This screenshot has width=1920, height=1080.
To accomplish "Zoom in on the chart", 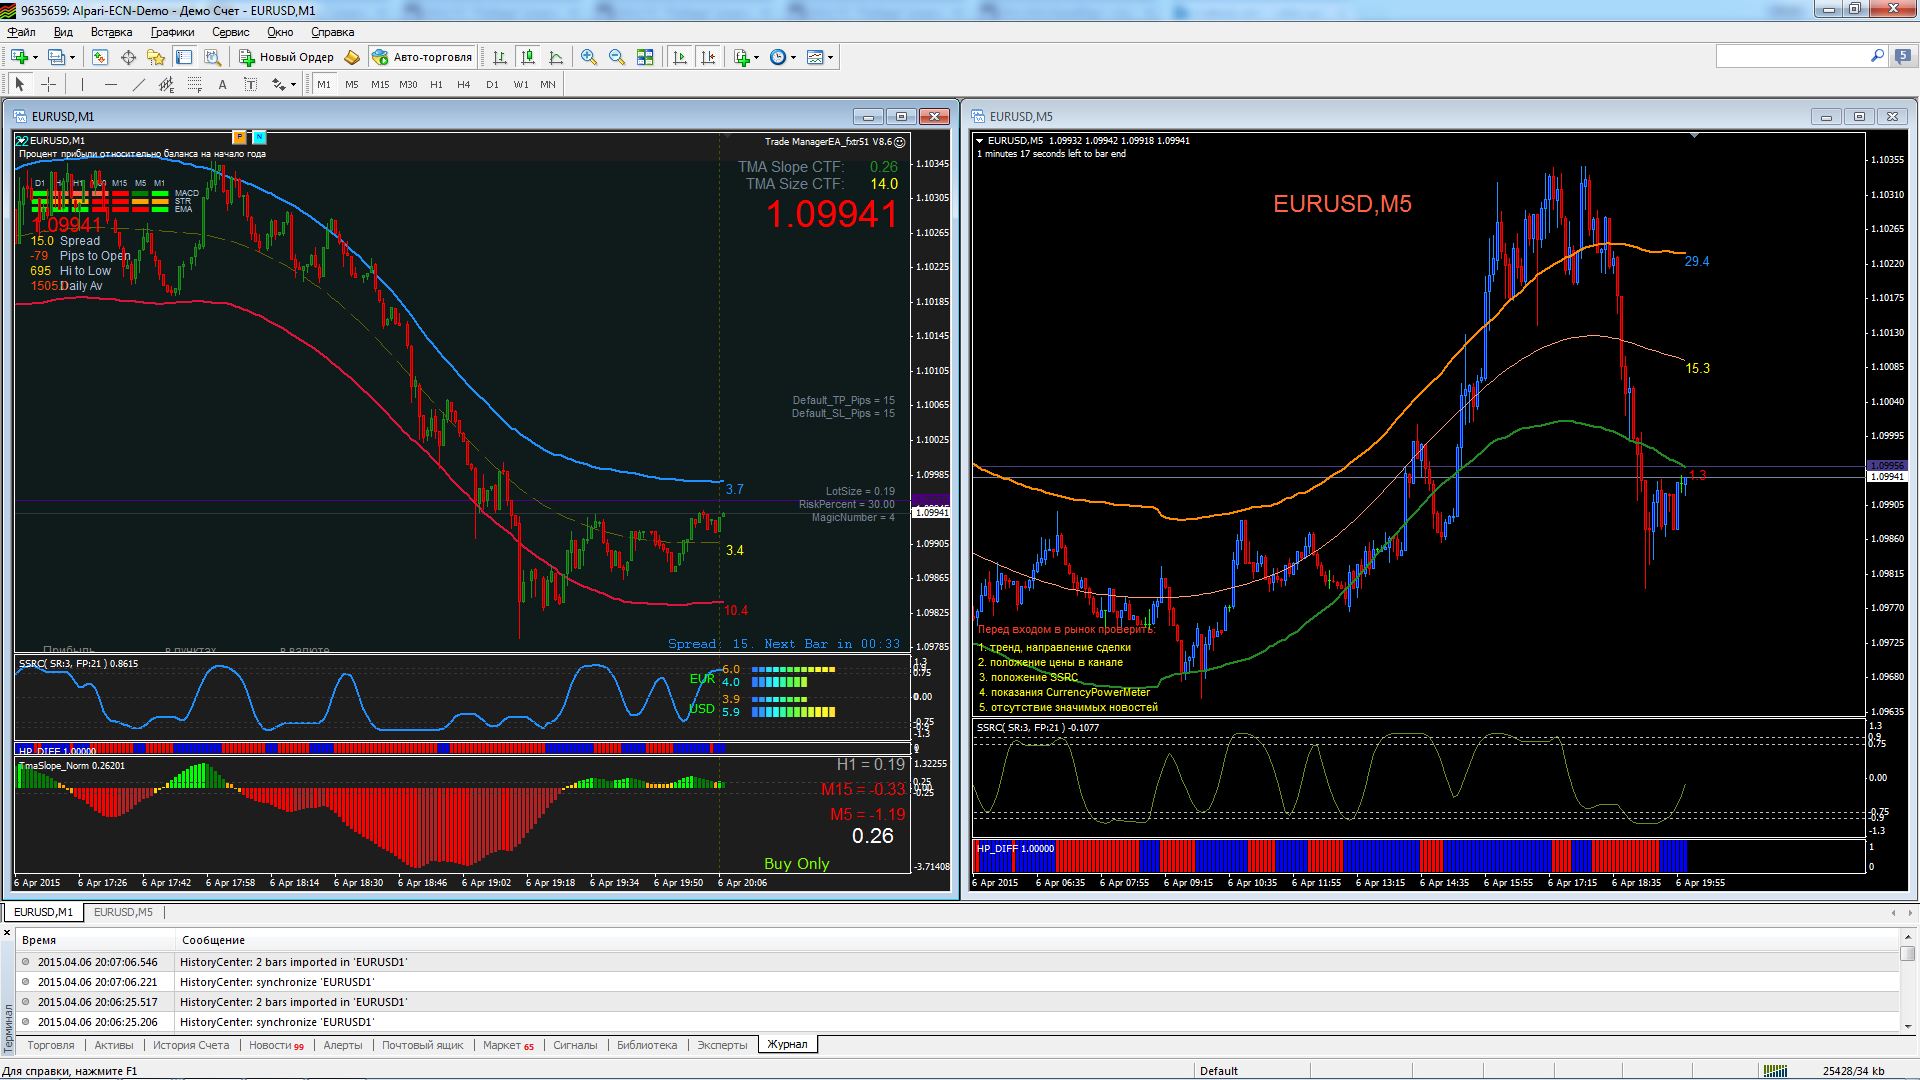I will pos(589,57).
